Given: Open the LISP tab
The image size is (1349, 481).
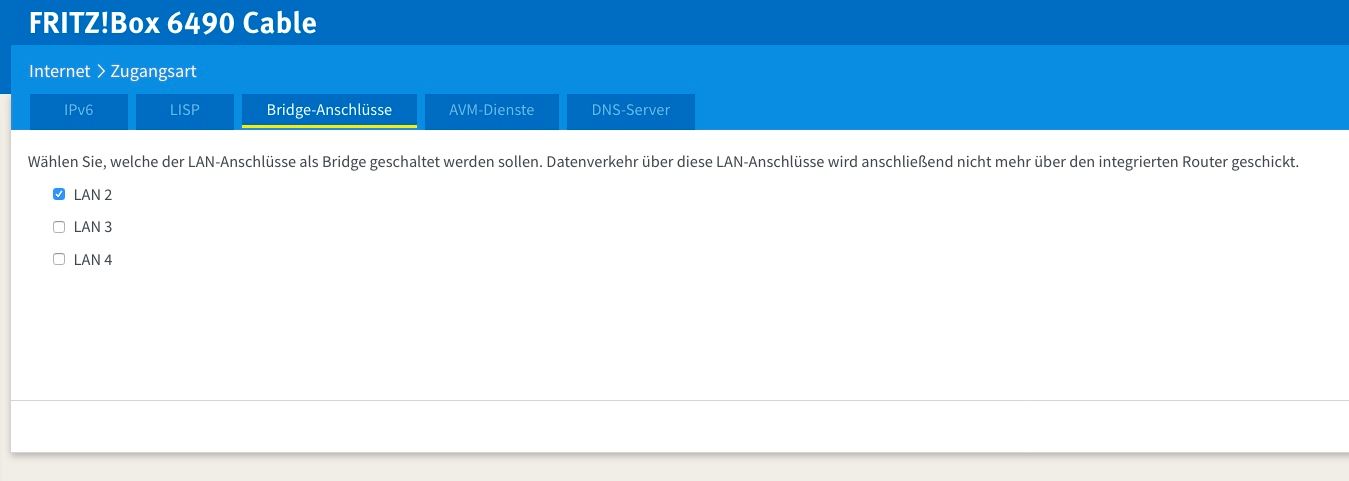Looking at the screenshot, I should click(x=184, y=111).
